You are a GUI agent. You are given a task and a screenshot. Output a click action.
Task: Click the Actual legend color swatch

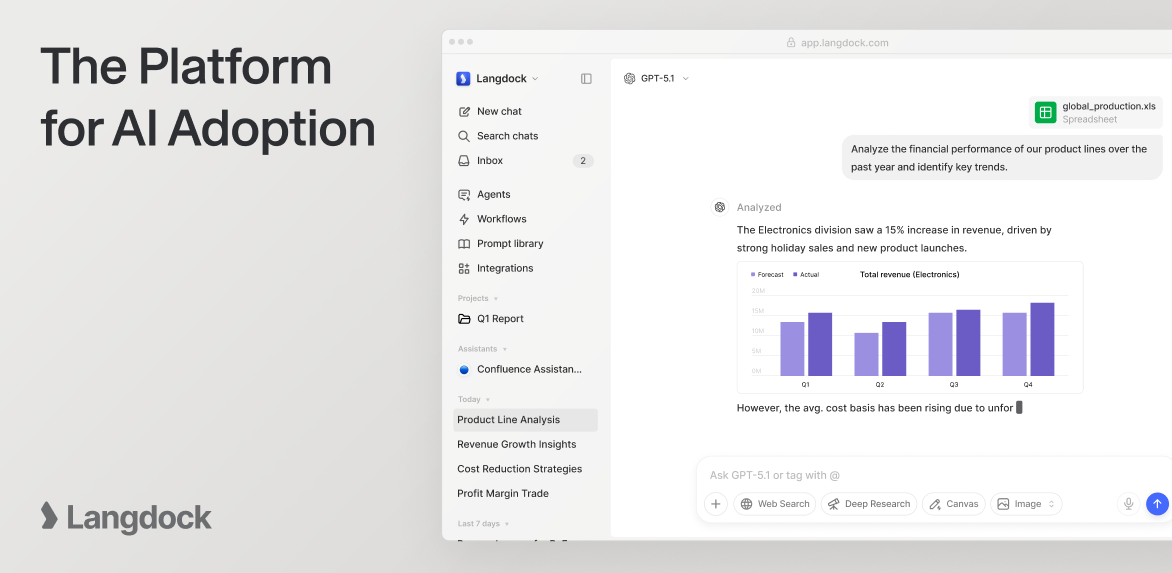click(x=795, y=274)
